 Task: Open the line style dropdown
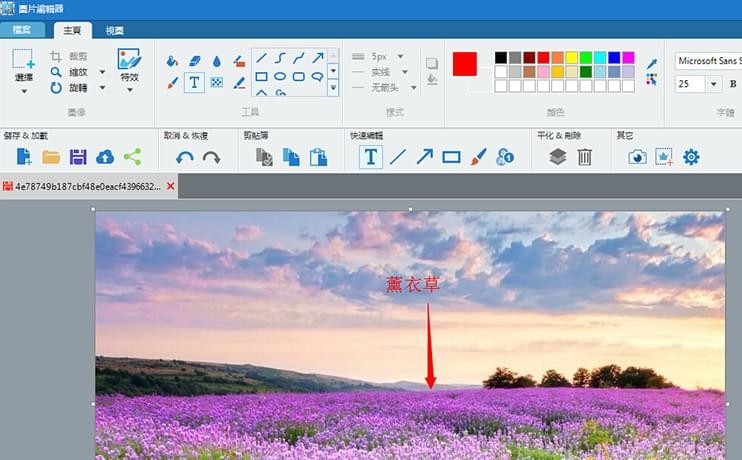[x=405, y=72]
